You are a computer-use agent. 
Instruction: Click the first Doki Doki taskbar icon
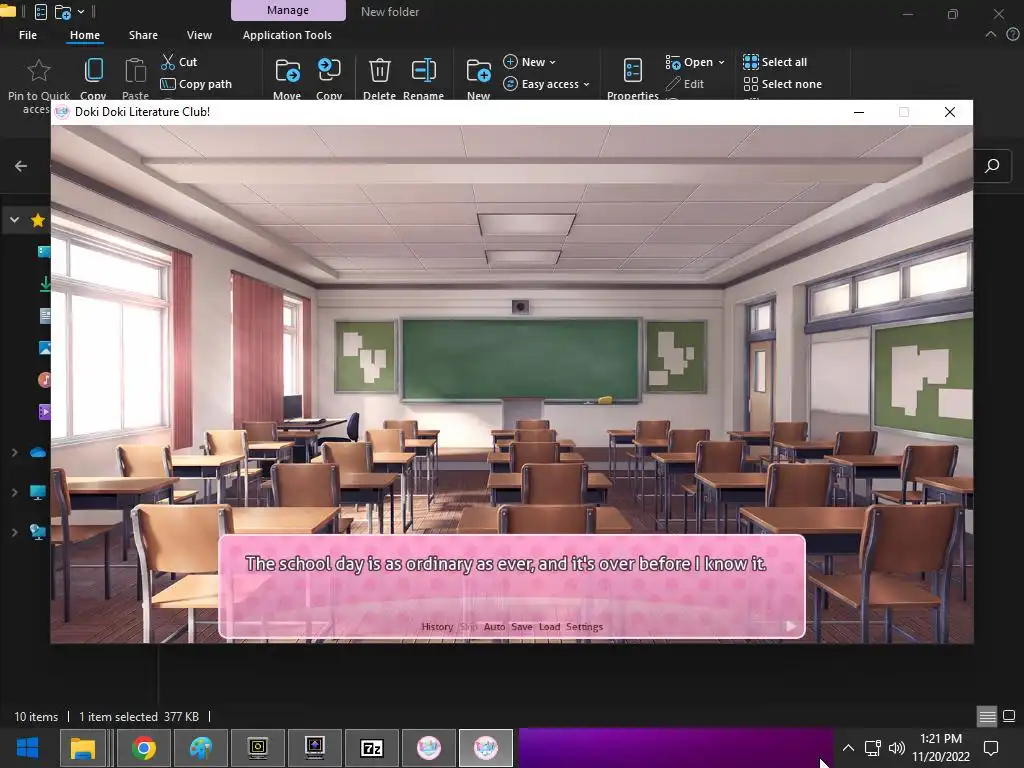(x=429, y=748)
